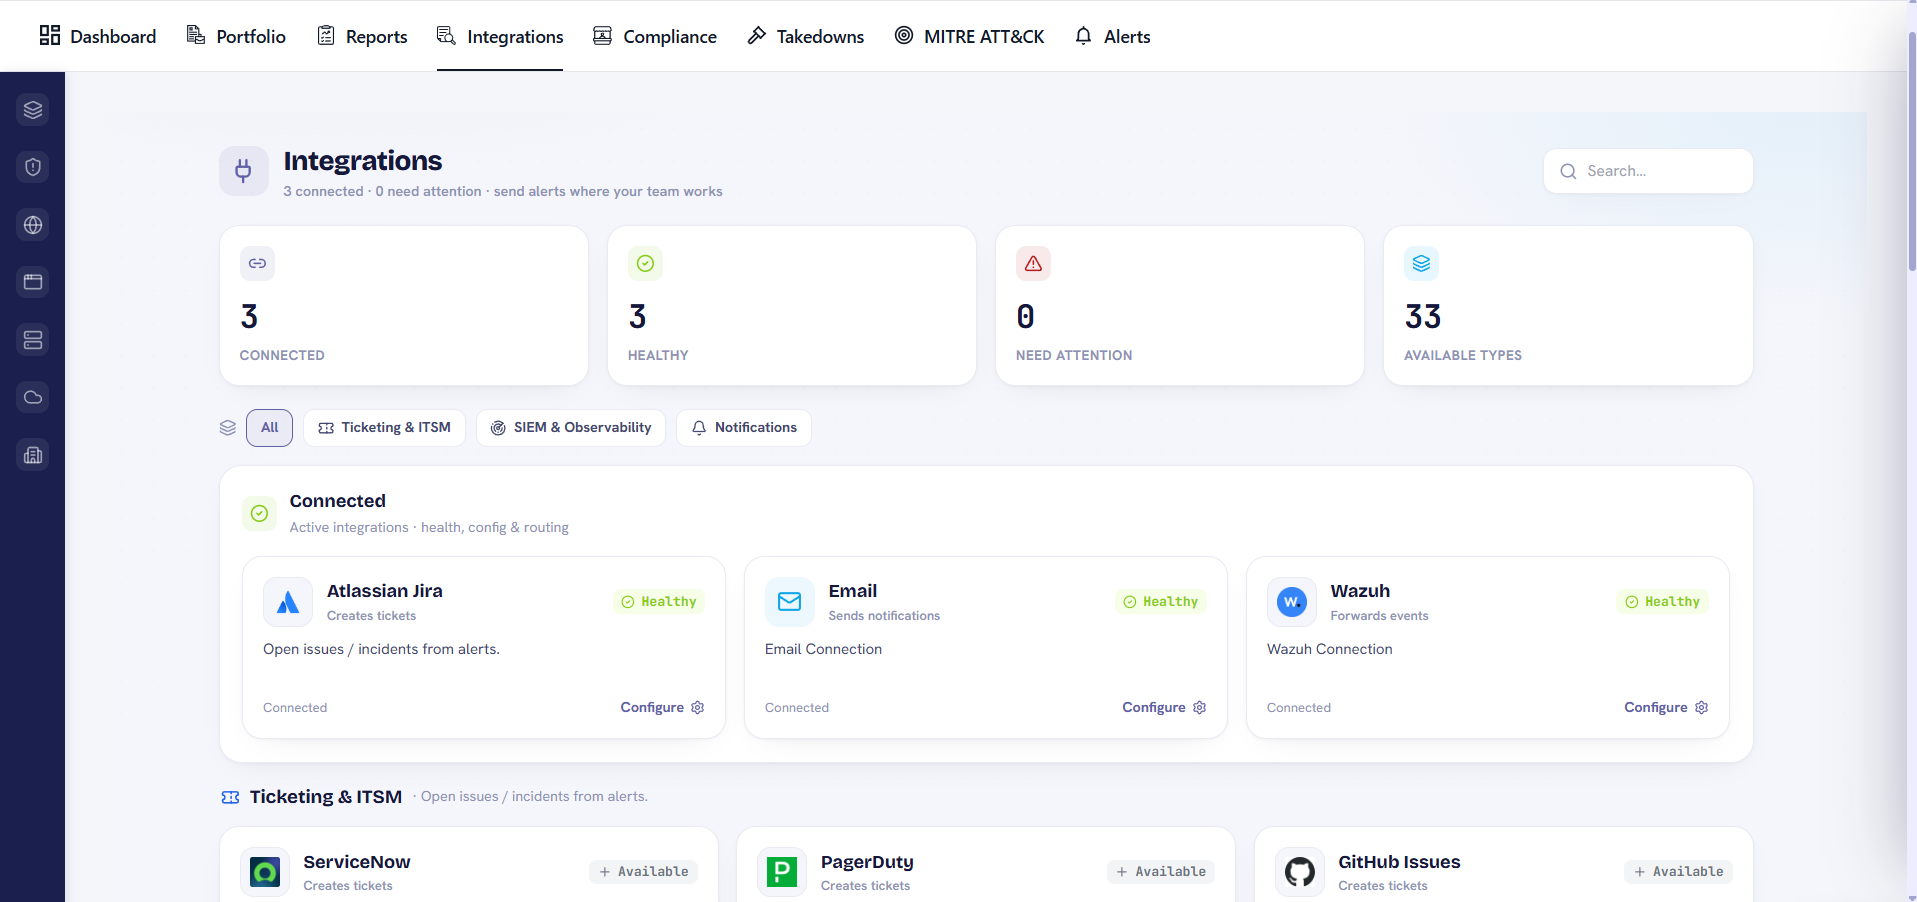Viewport: 1917px width, 902px height.
Task: Open the cloud icon in left sidebar
Action: click(33, 397)
